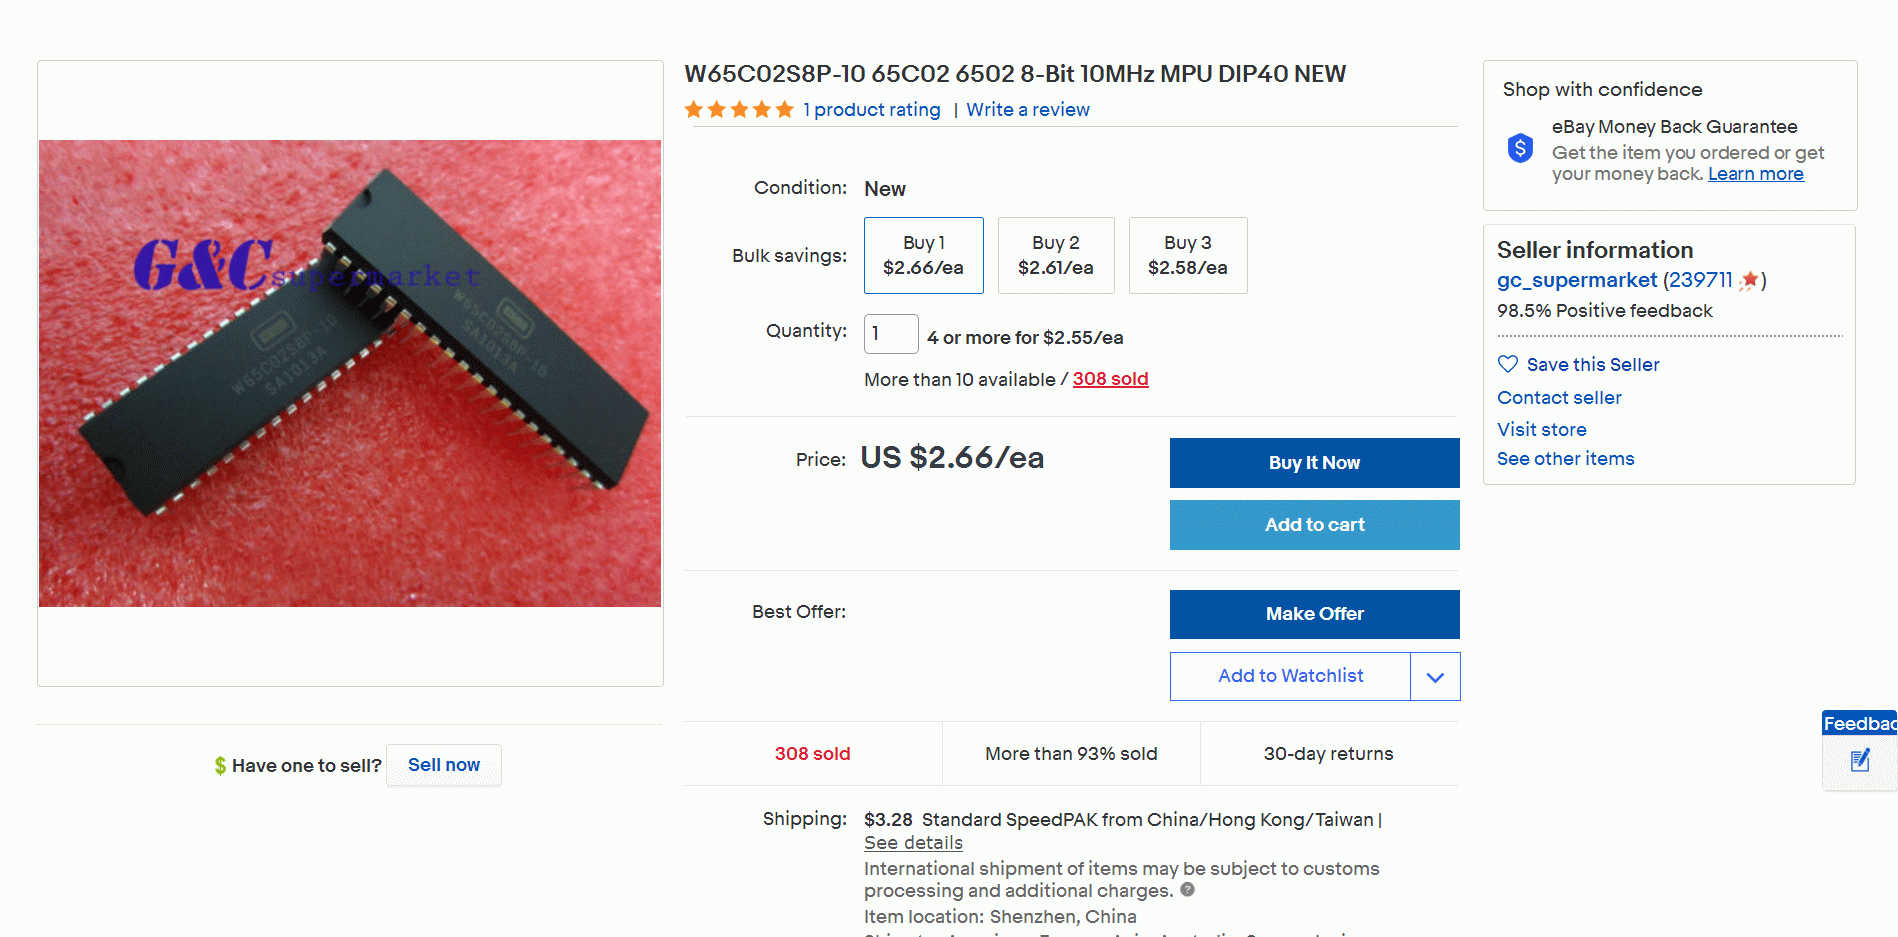Enlarge the W65C02S chip product photo
The height and width of the screenshot is (937, 1898).
click(x=350, y=373)
